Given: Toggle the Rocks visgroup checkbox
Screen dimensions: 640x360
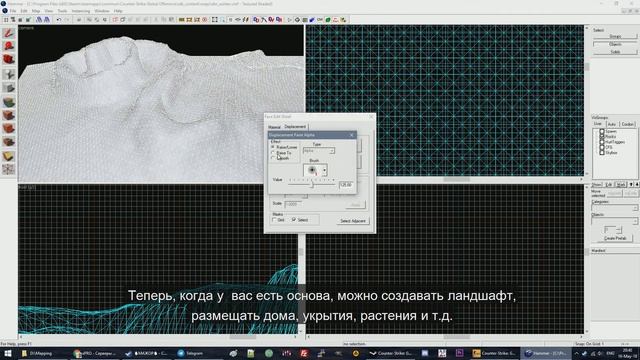Looking at the screenshot, I should pyautogui.click(x=602, y=137).
